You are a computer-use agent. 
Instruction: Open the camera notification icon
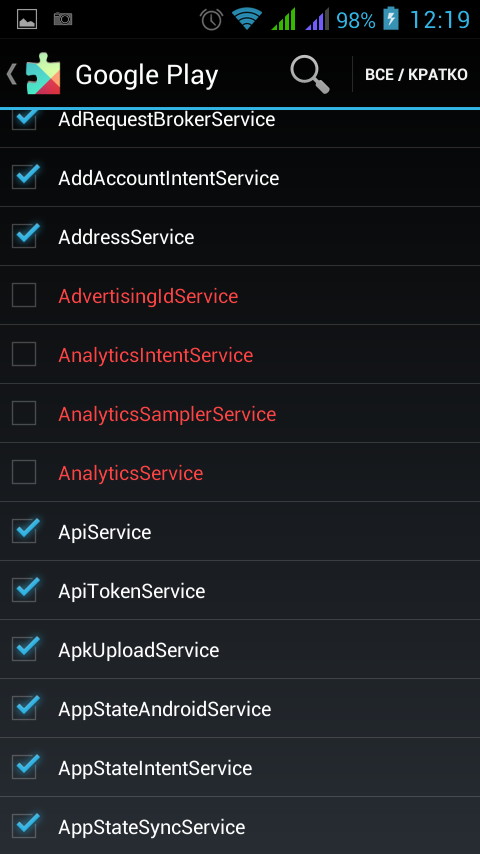click(x=63, y=19)
